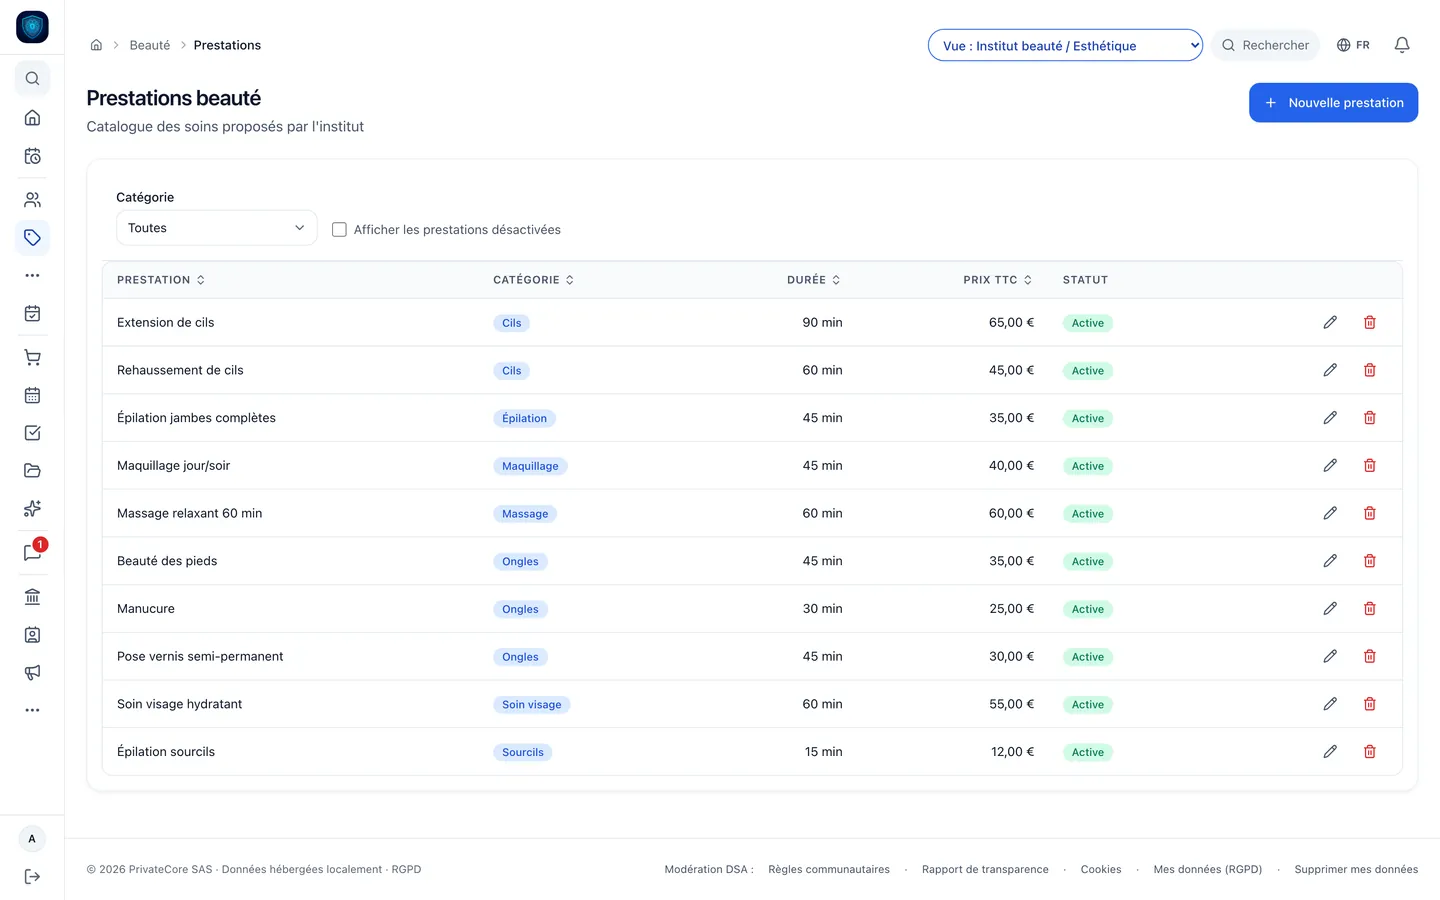Open Cookies footer link
This screenshot has width=1440, height=900.
click(1101, 870)
